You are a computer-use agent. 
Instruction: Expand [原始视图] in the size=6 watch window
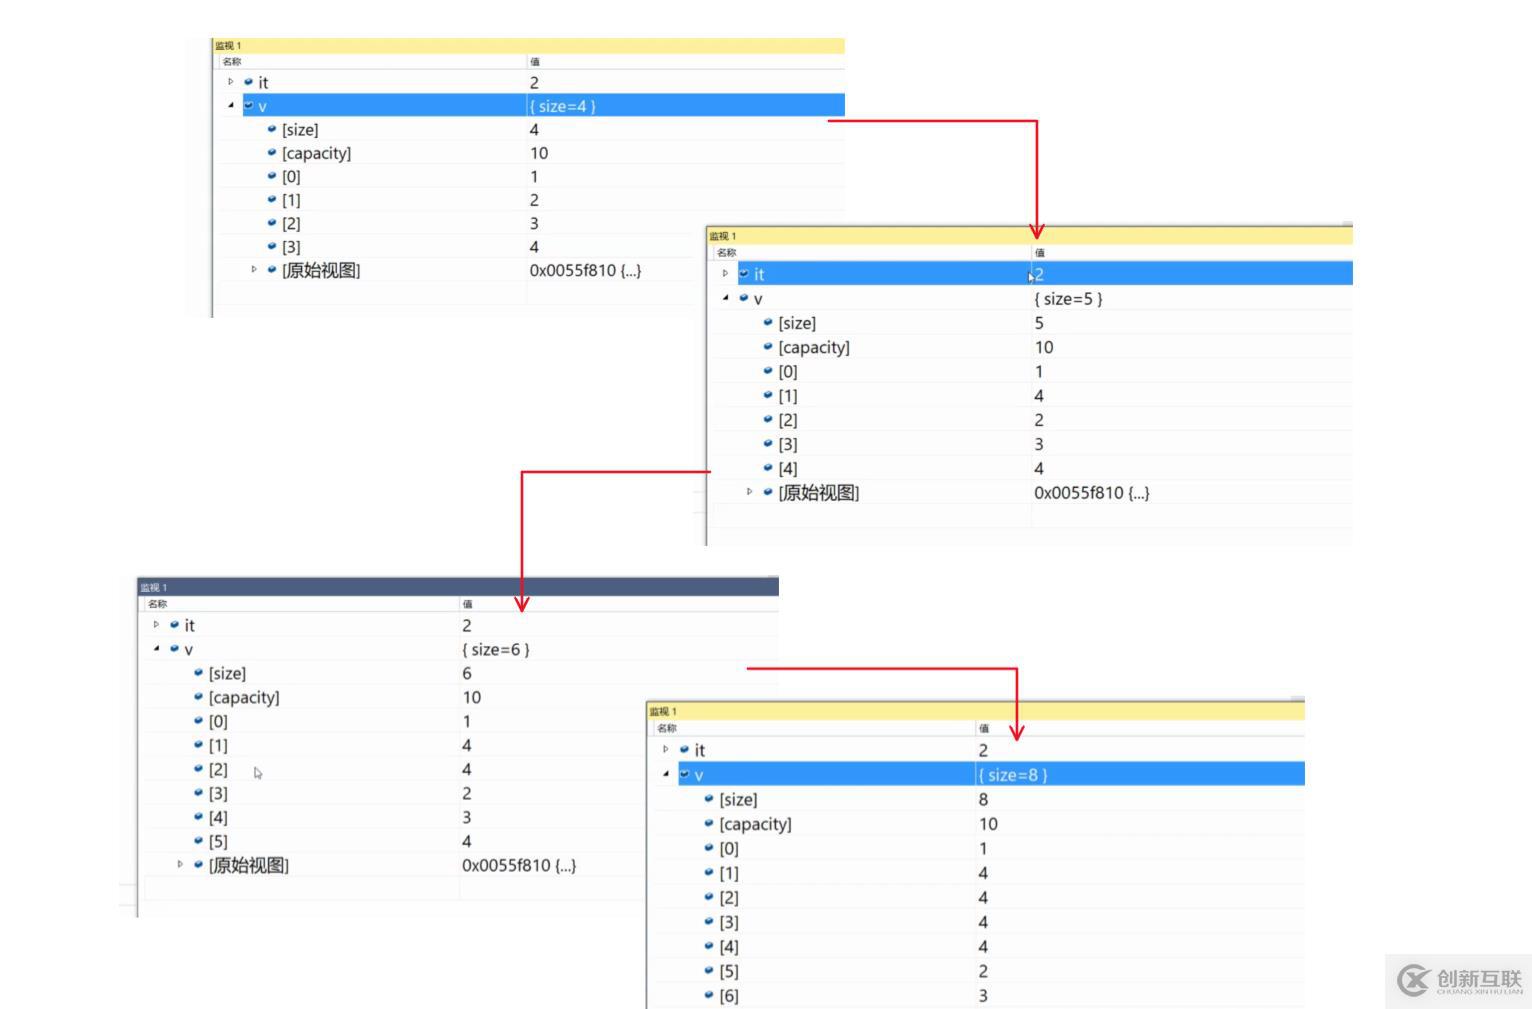point(180,864)
